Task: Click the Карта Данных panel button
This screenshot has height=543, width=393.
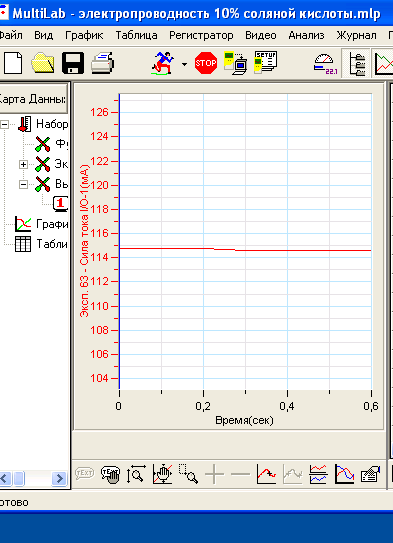Action: [33, 99]
